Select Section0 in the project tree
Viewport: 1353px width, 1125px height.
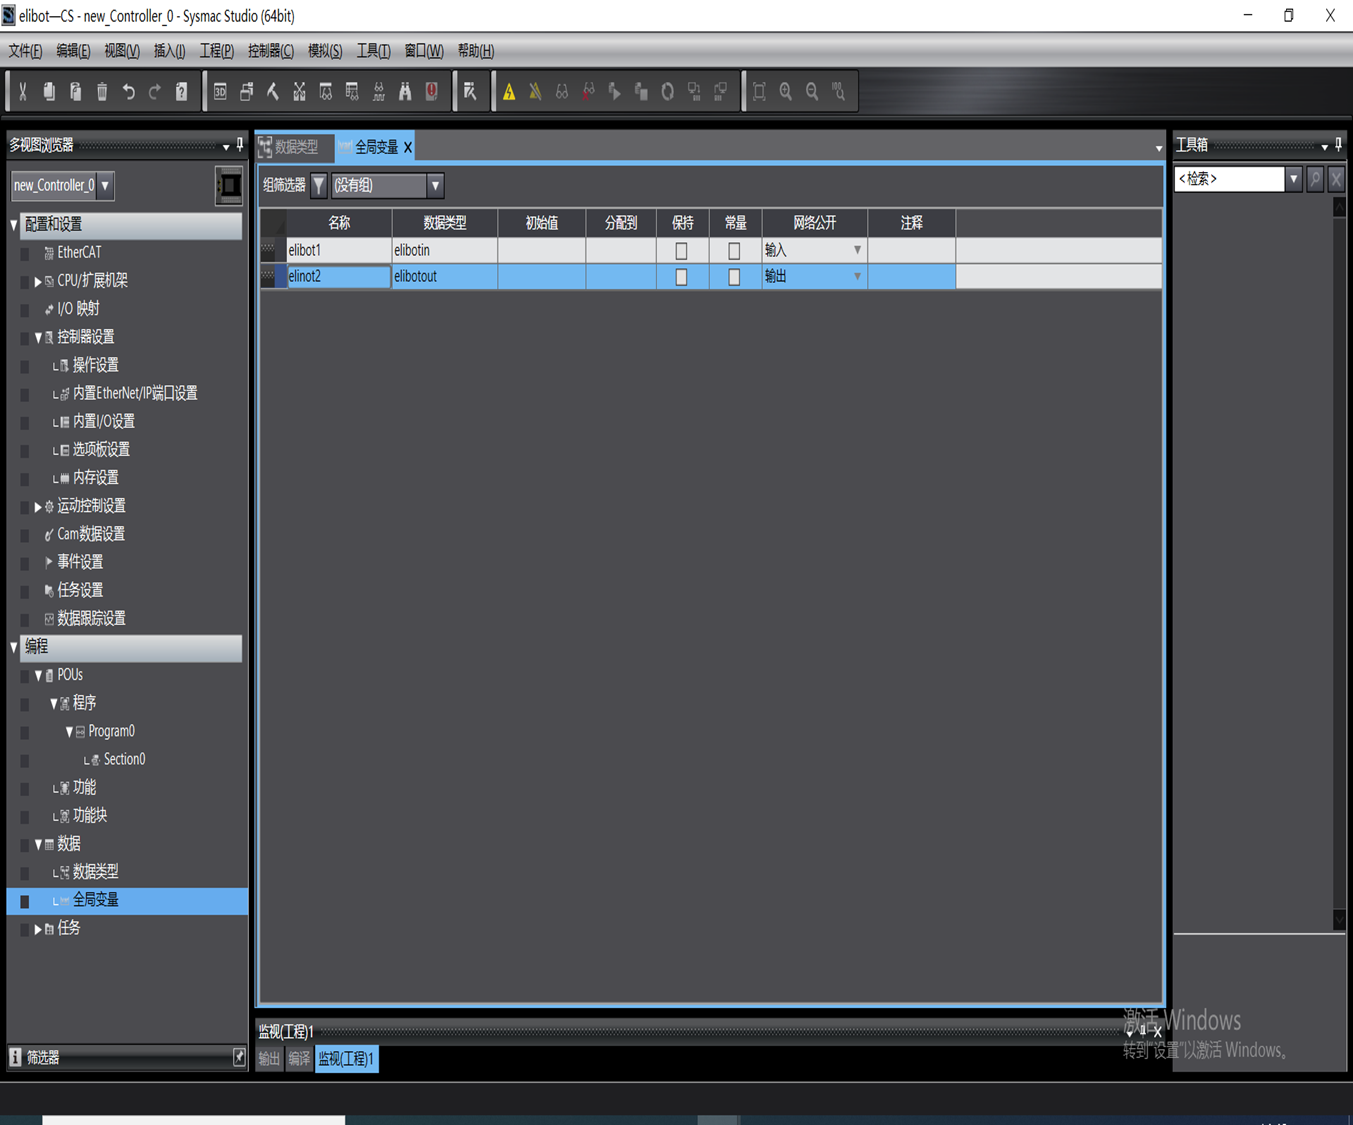click(124, 760)
